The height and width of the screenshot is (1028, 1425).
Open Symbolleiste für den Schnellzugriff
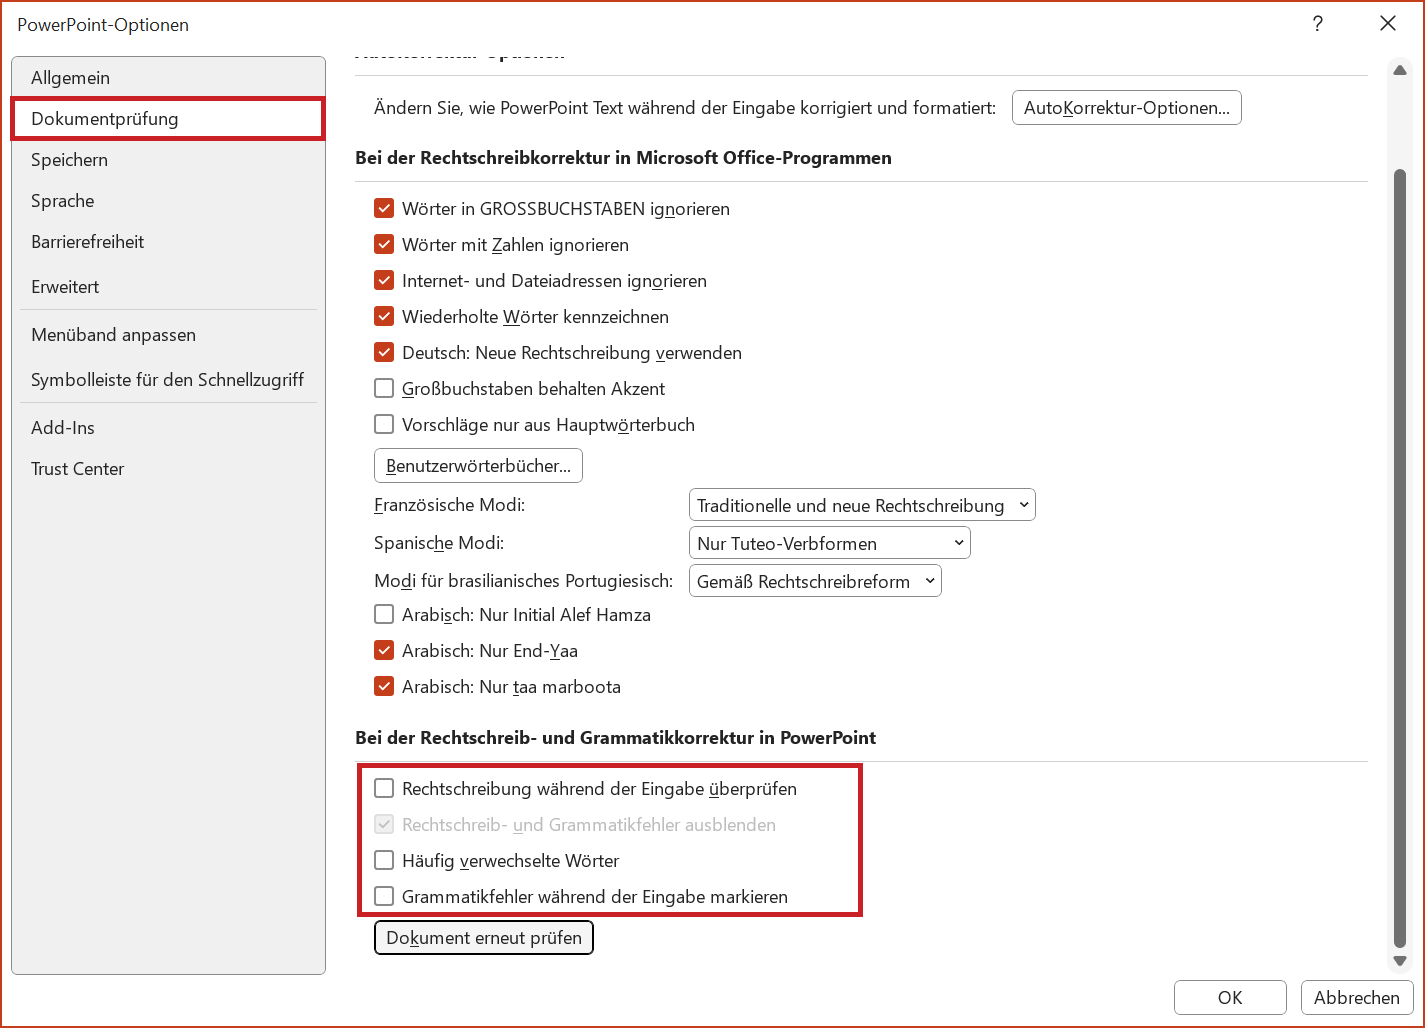(168, 380)
